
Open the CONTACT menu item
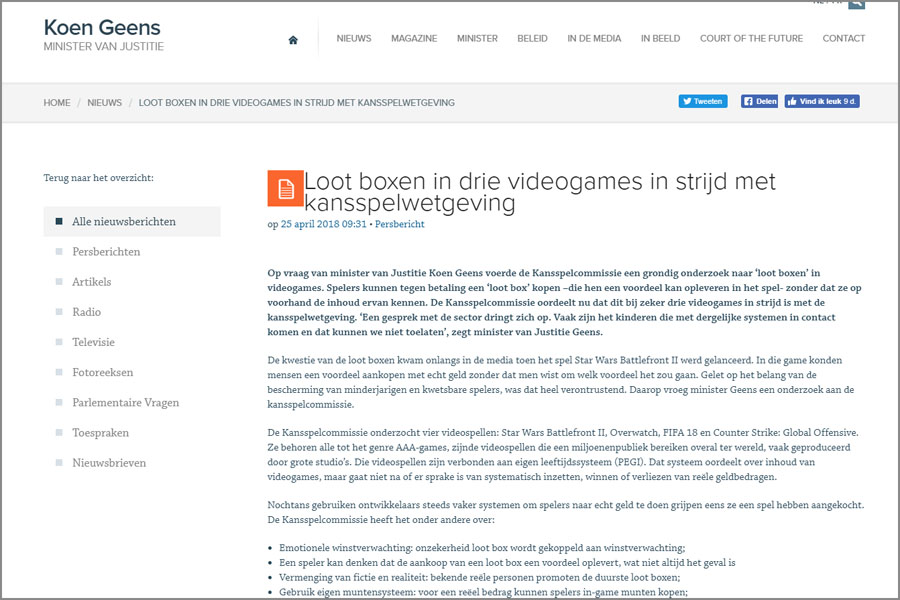pos(843,38)
